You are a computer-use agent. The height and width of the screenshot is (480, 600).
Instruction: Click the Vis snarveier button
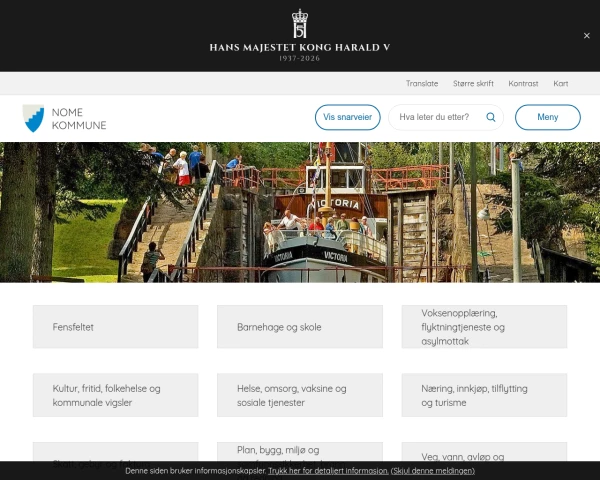pos(347,117)
